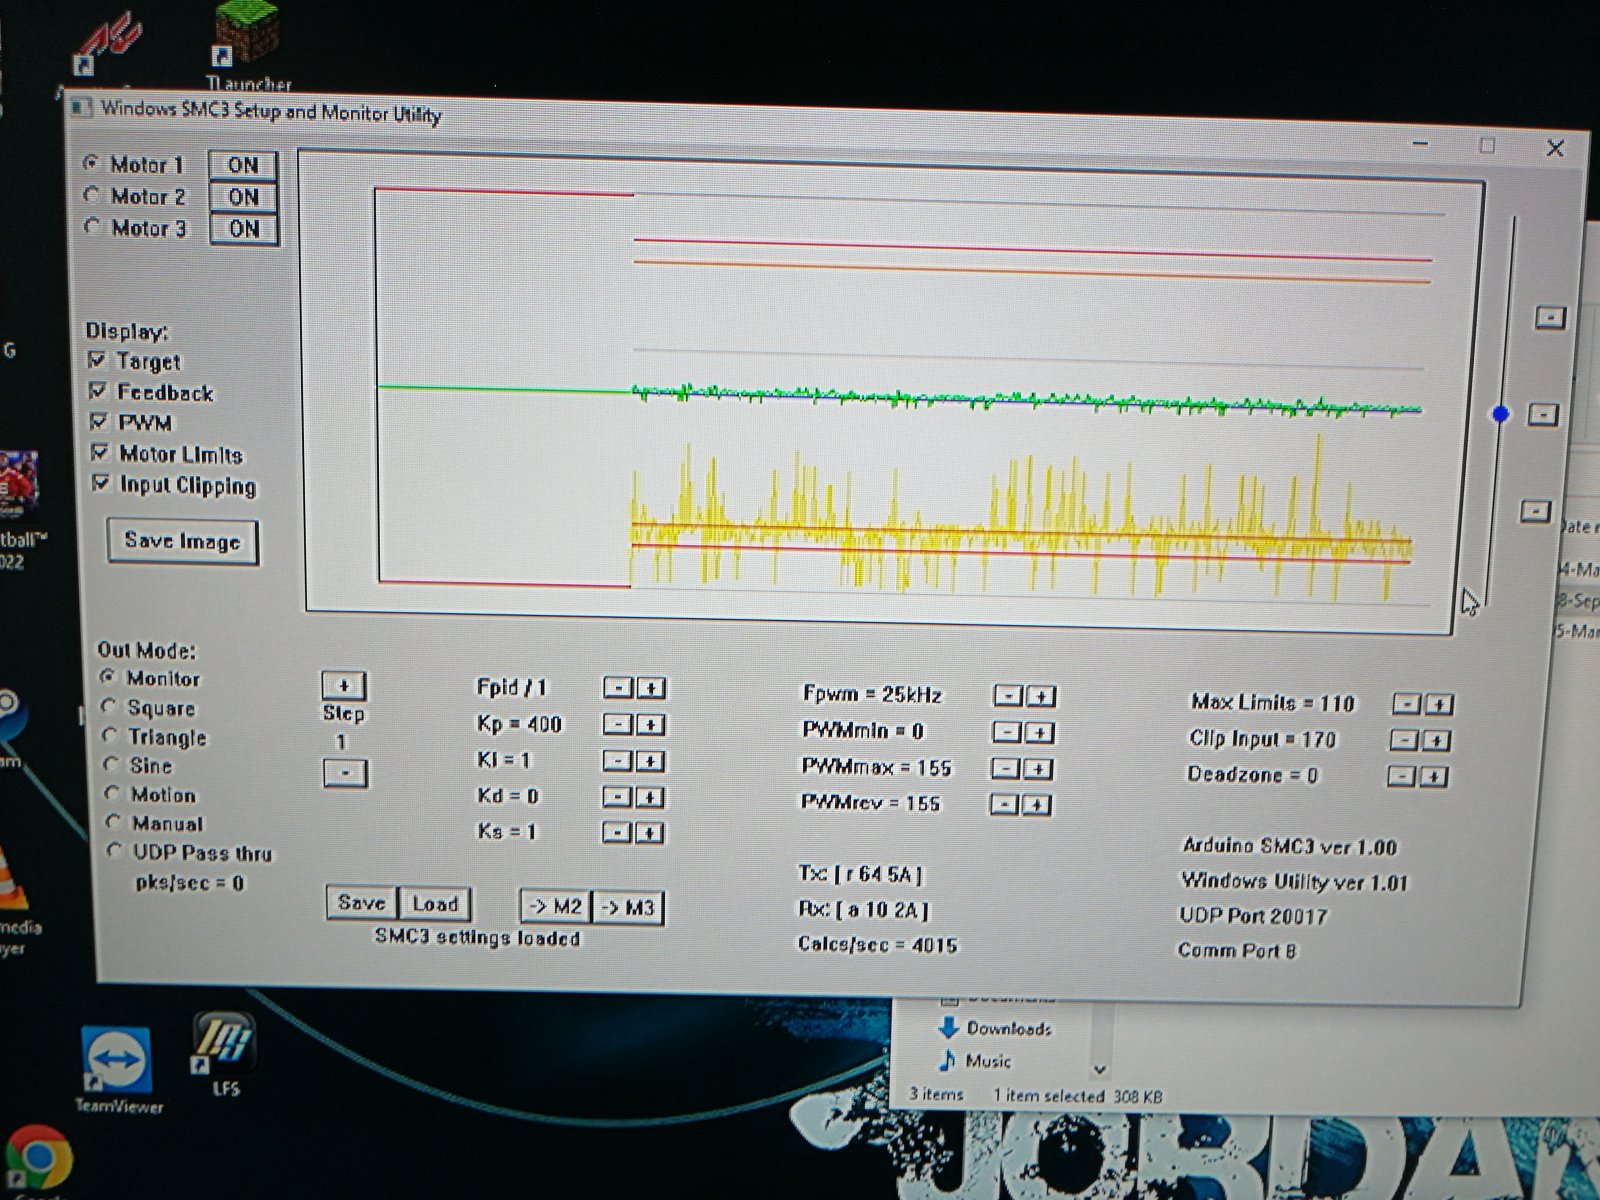Increase the PWMrev value

(1037, 805)
